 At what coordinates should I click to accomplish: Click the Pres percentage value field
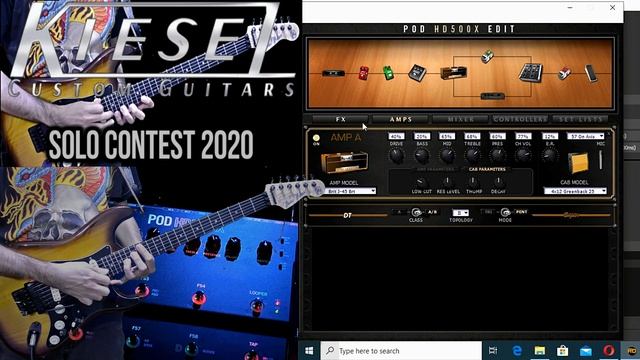tap(498, 136)
